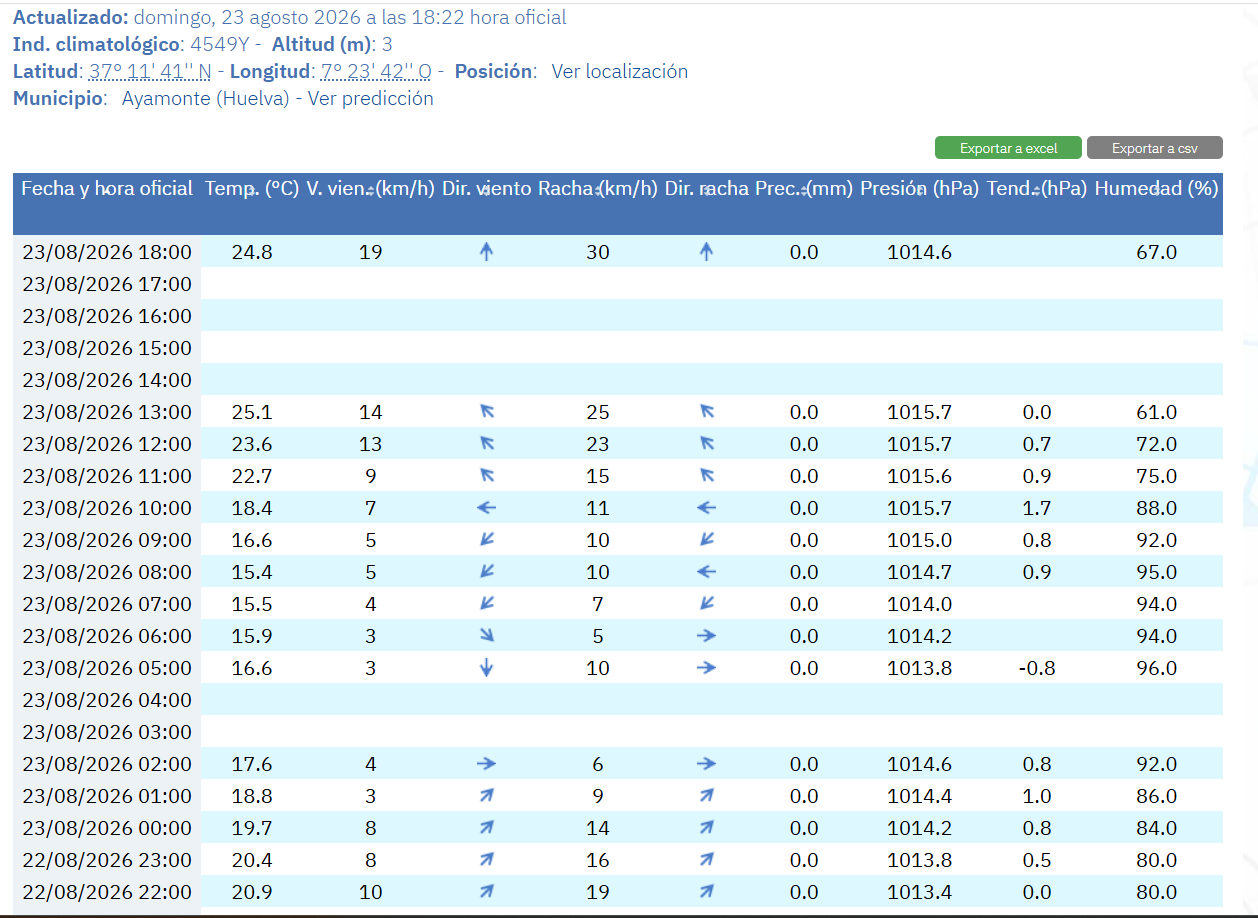
Task: Select tendency value -0.8
Action: coord(1036,668)
